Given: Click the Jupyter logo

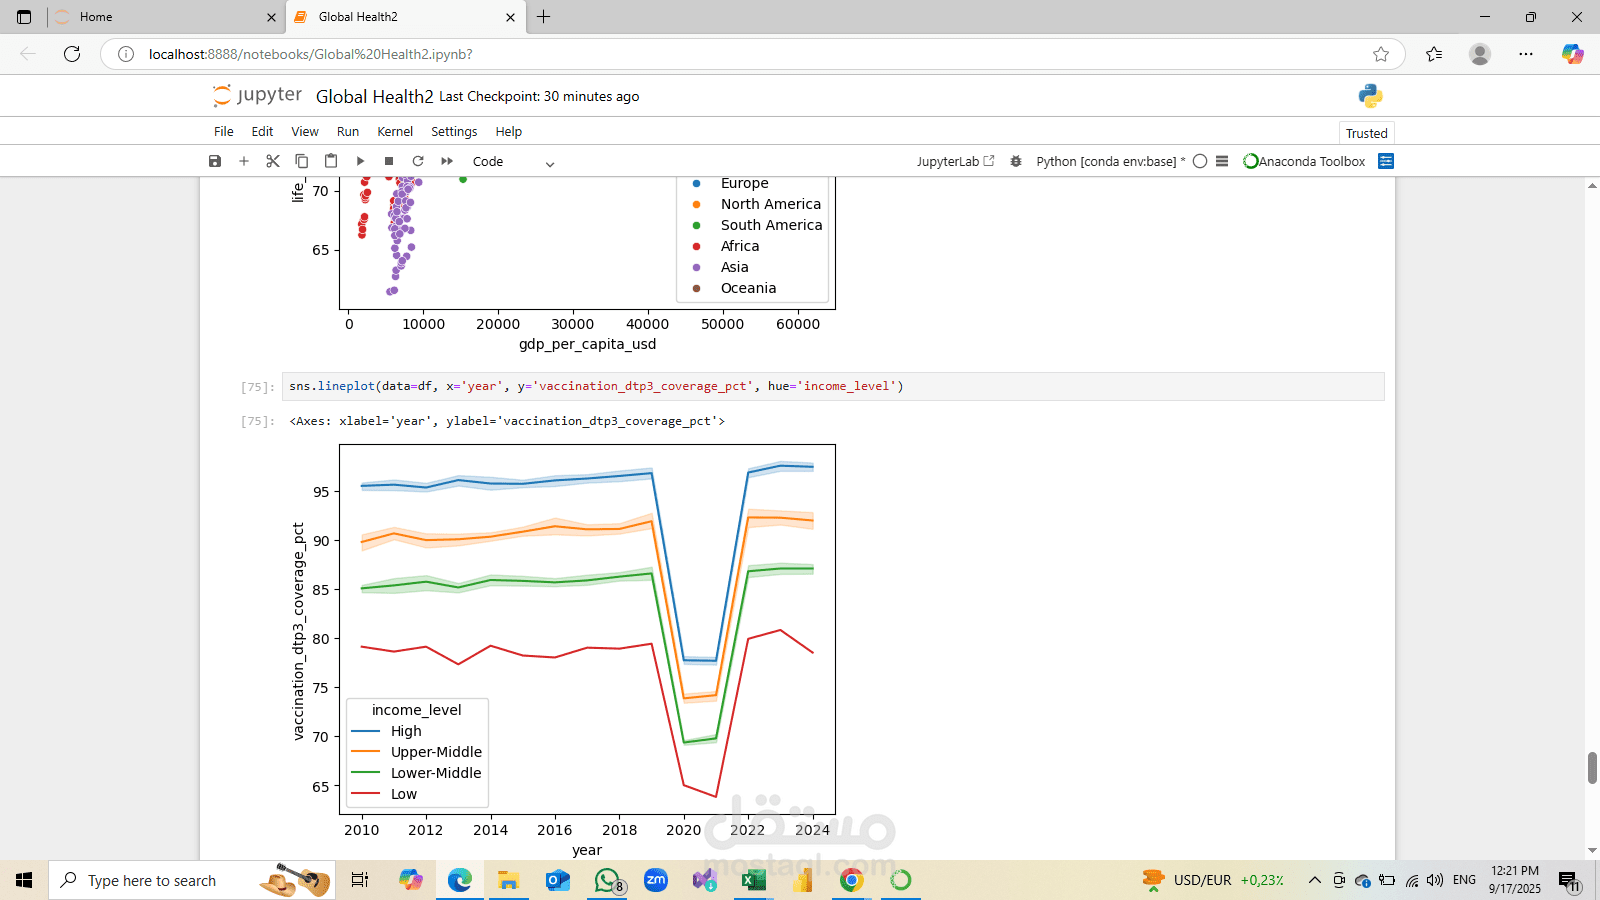Looking at the screenshot, I should [257, 95].
